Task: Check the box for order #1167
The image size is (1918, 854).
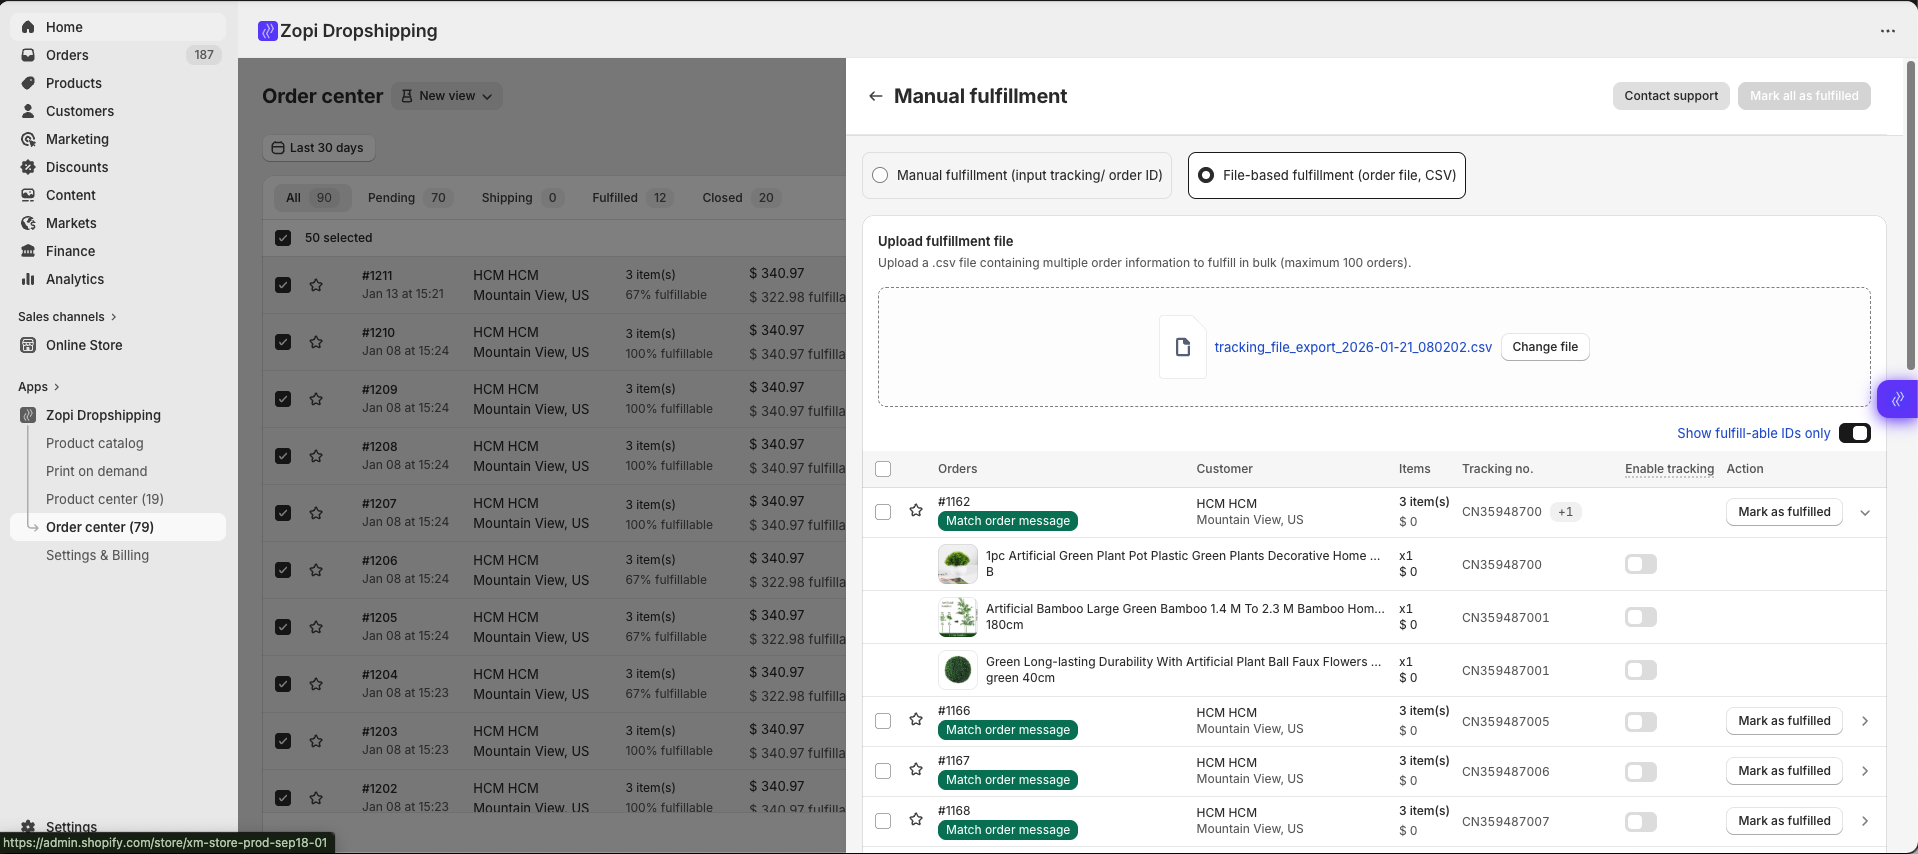Action: click(883, 771)
